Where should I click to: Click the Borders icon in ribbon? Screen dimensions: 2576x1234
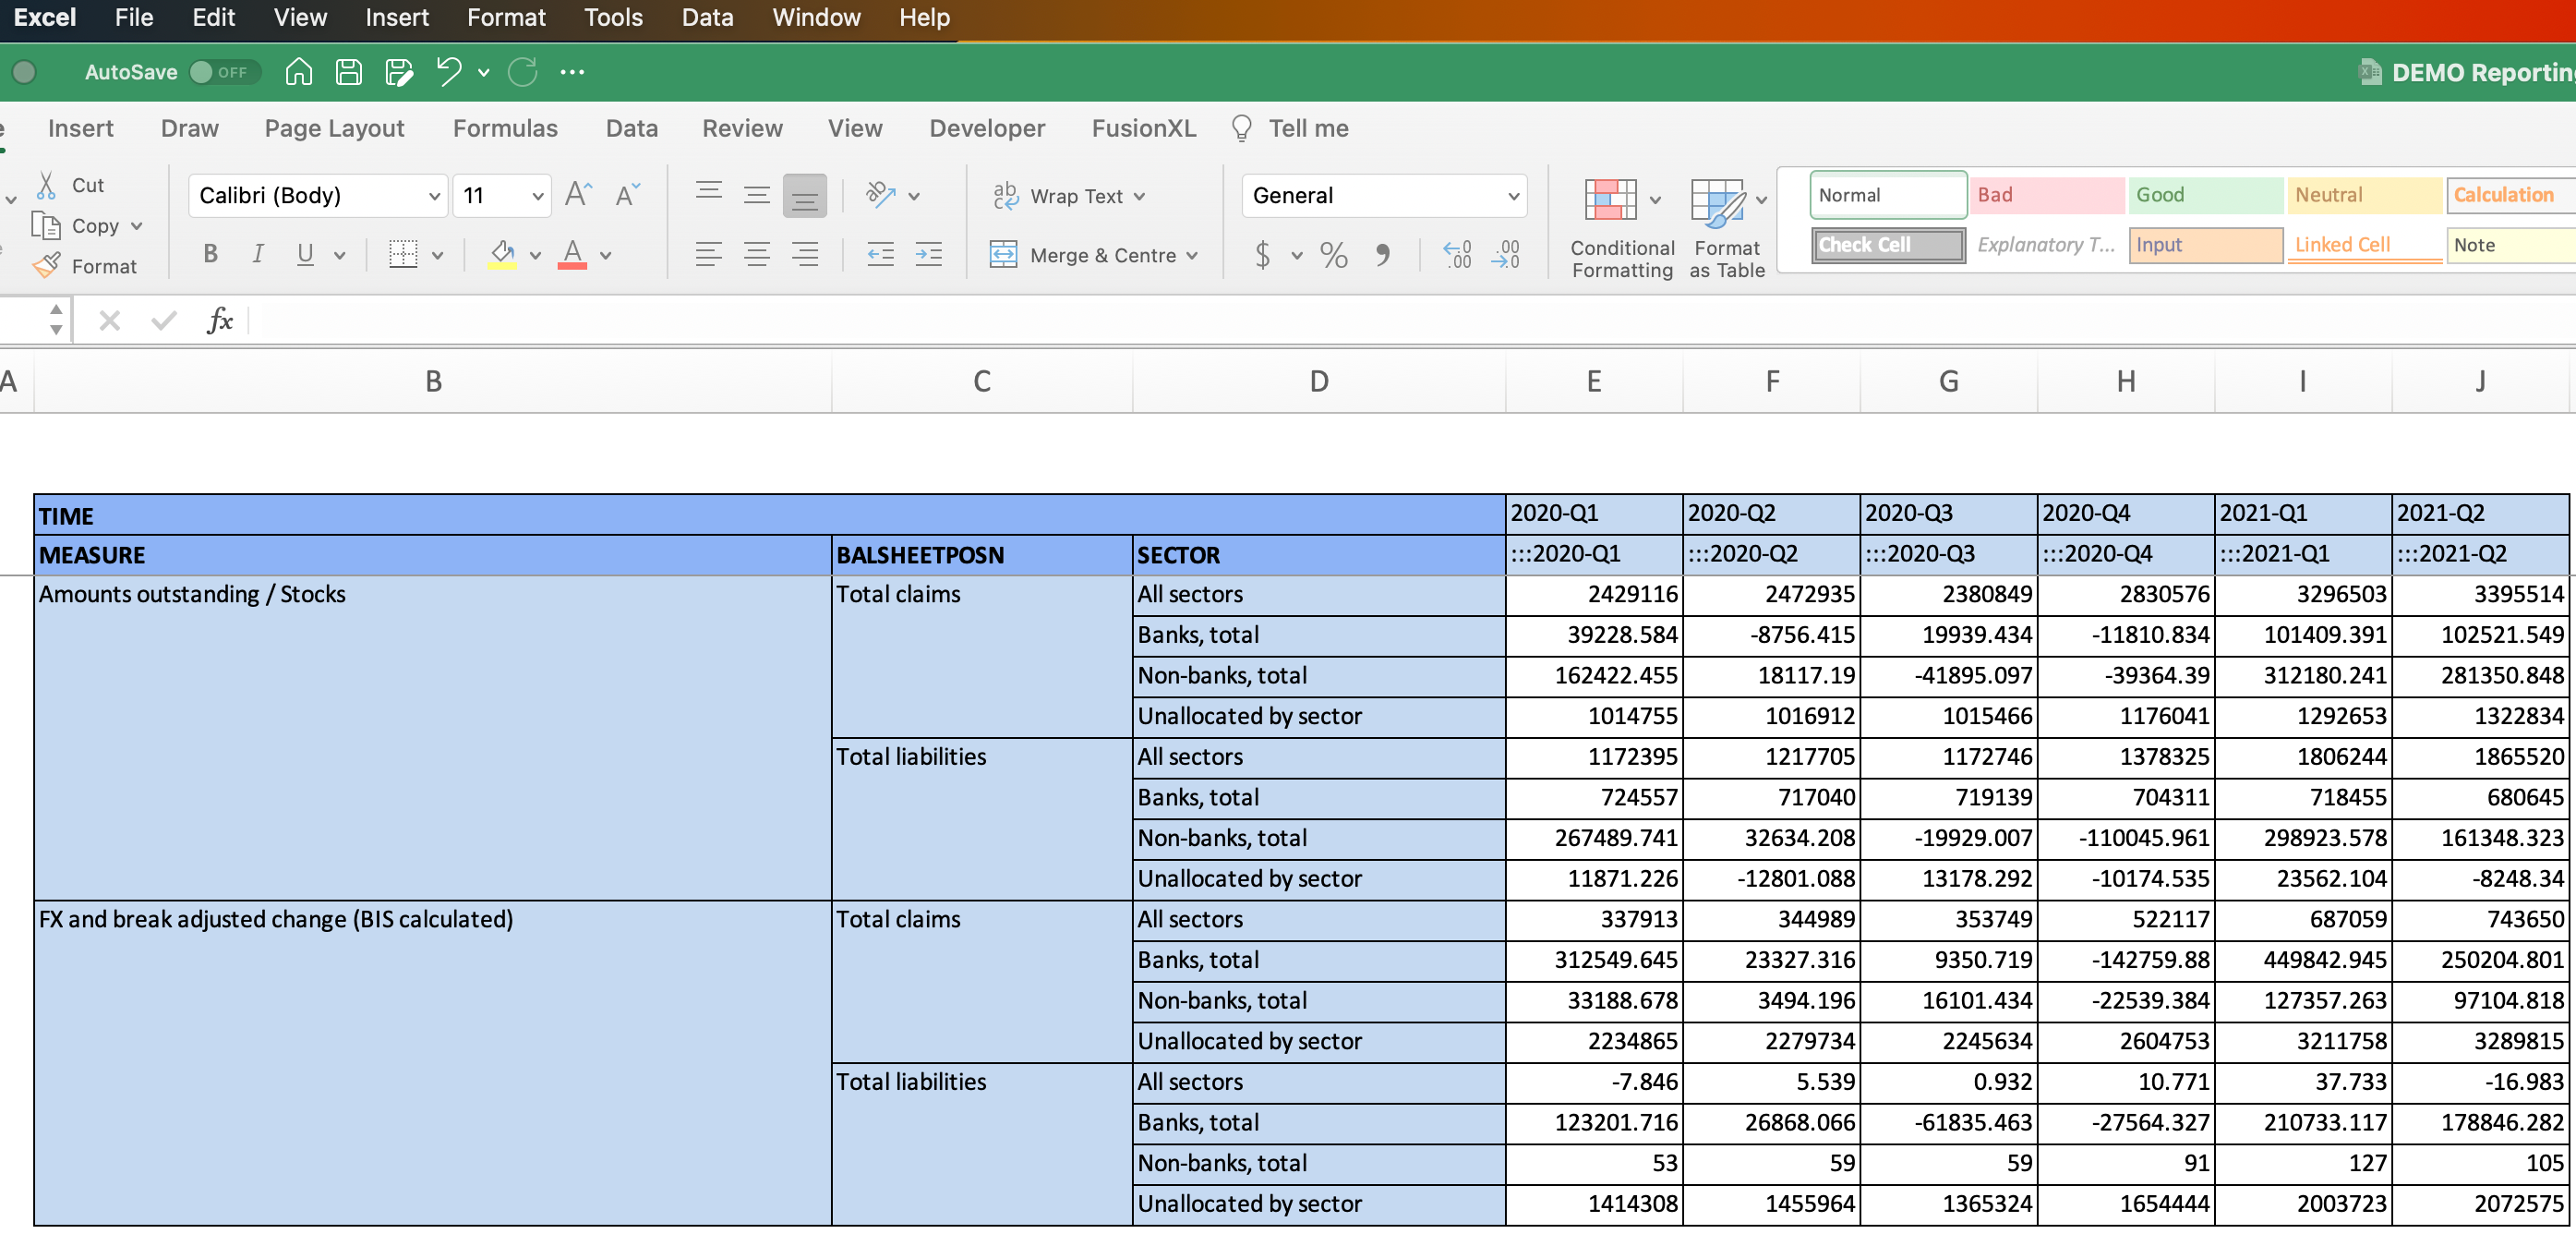[401, 253]
